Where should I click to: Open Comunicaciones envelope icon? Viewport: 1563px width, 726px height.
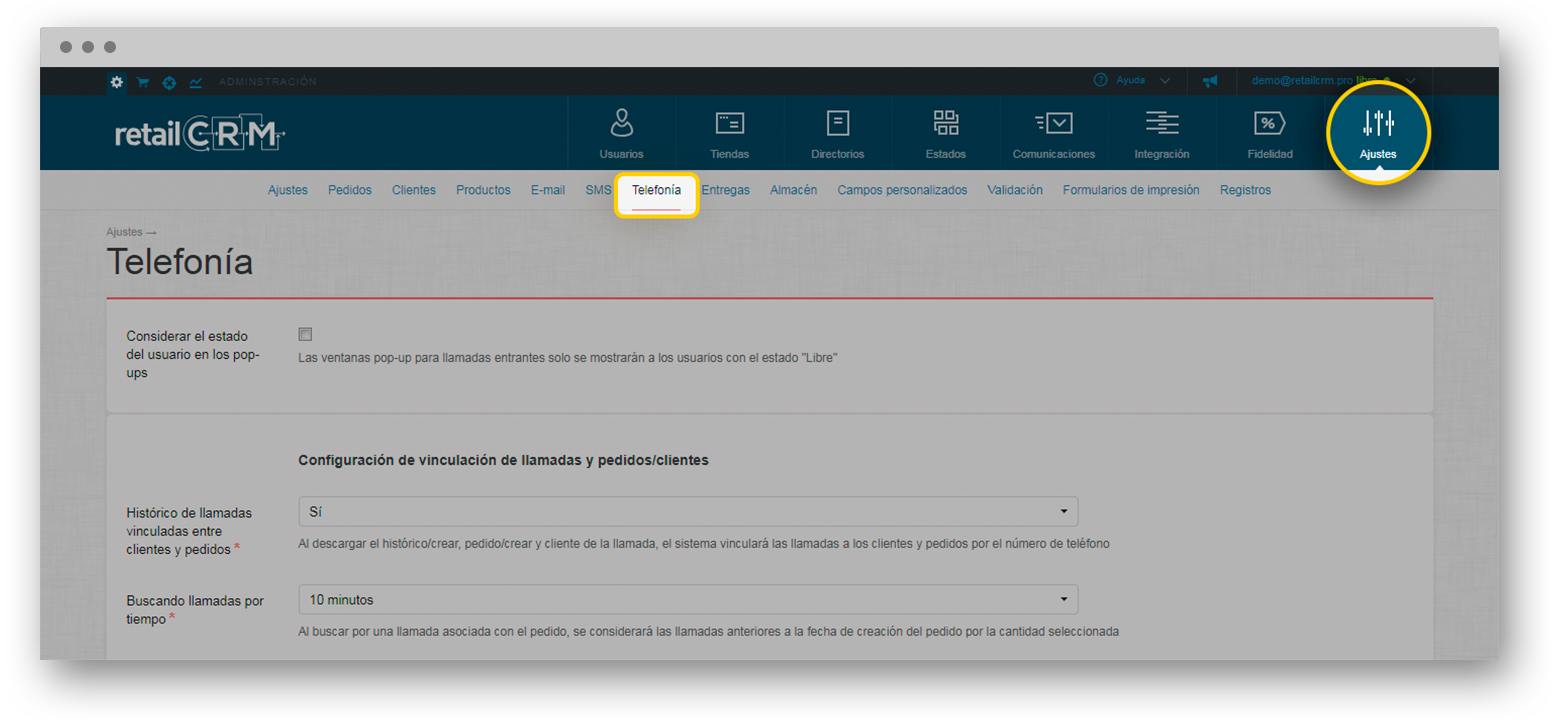[1053, 123]
